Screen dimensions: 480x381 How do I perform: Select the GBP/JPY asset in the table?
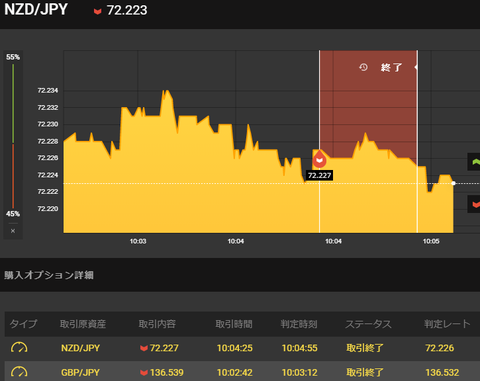(80, 372)
